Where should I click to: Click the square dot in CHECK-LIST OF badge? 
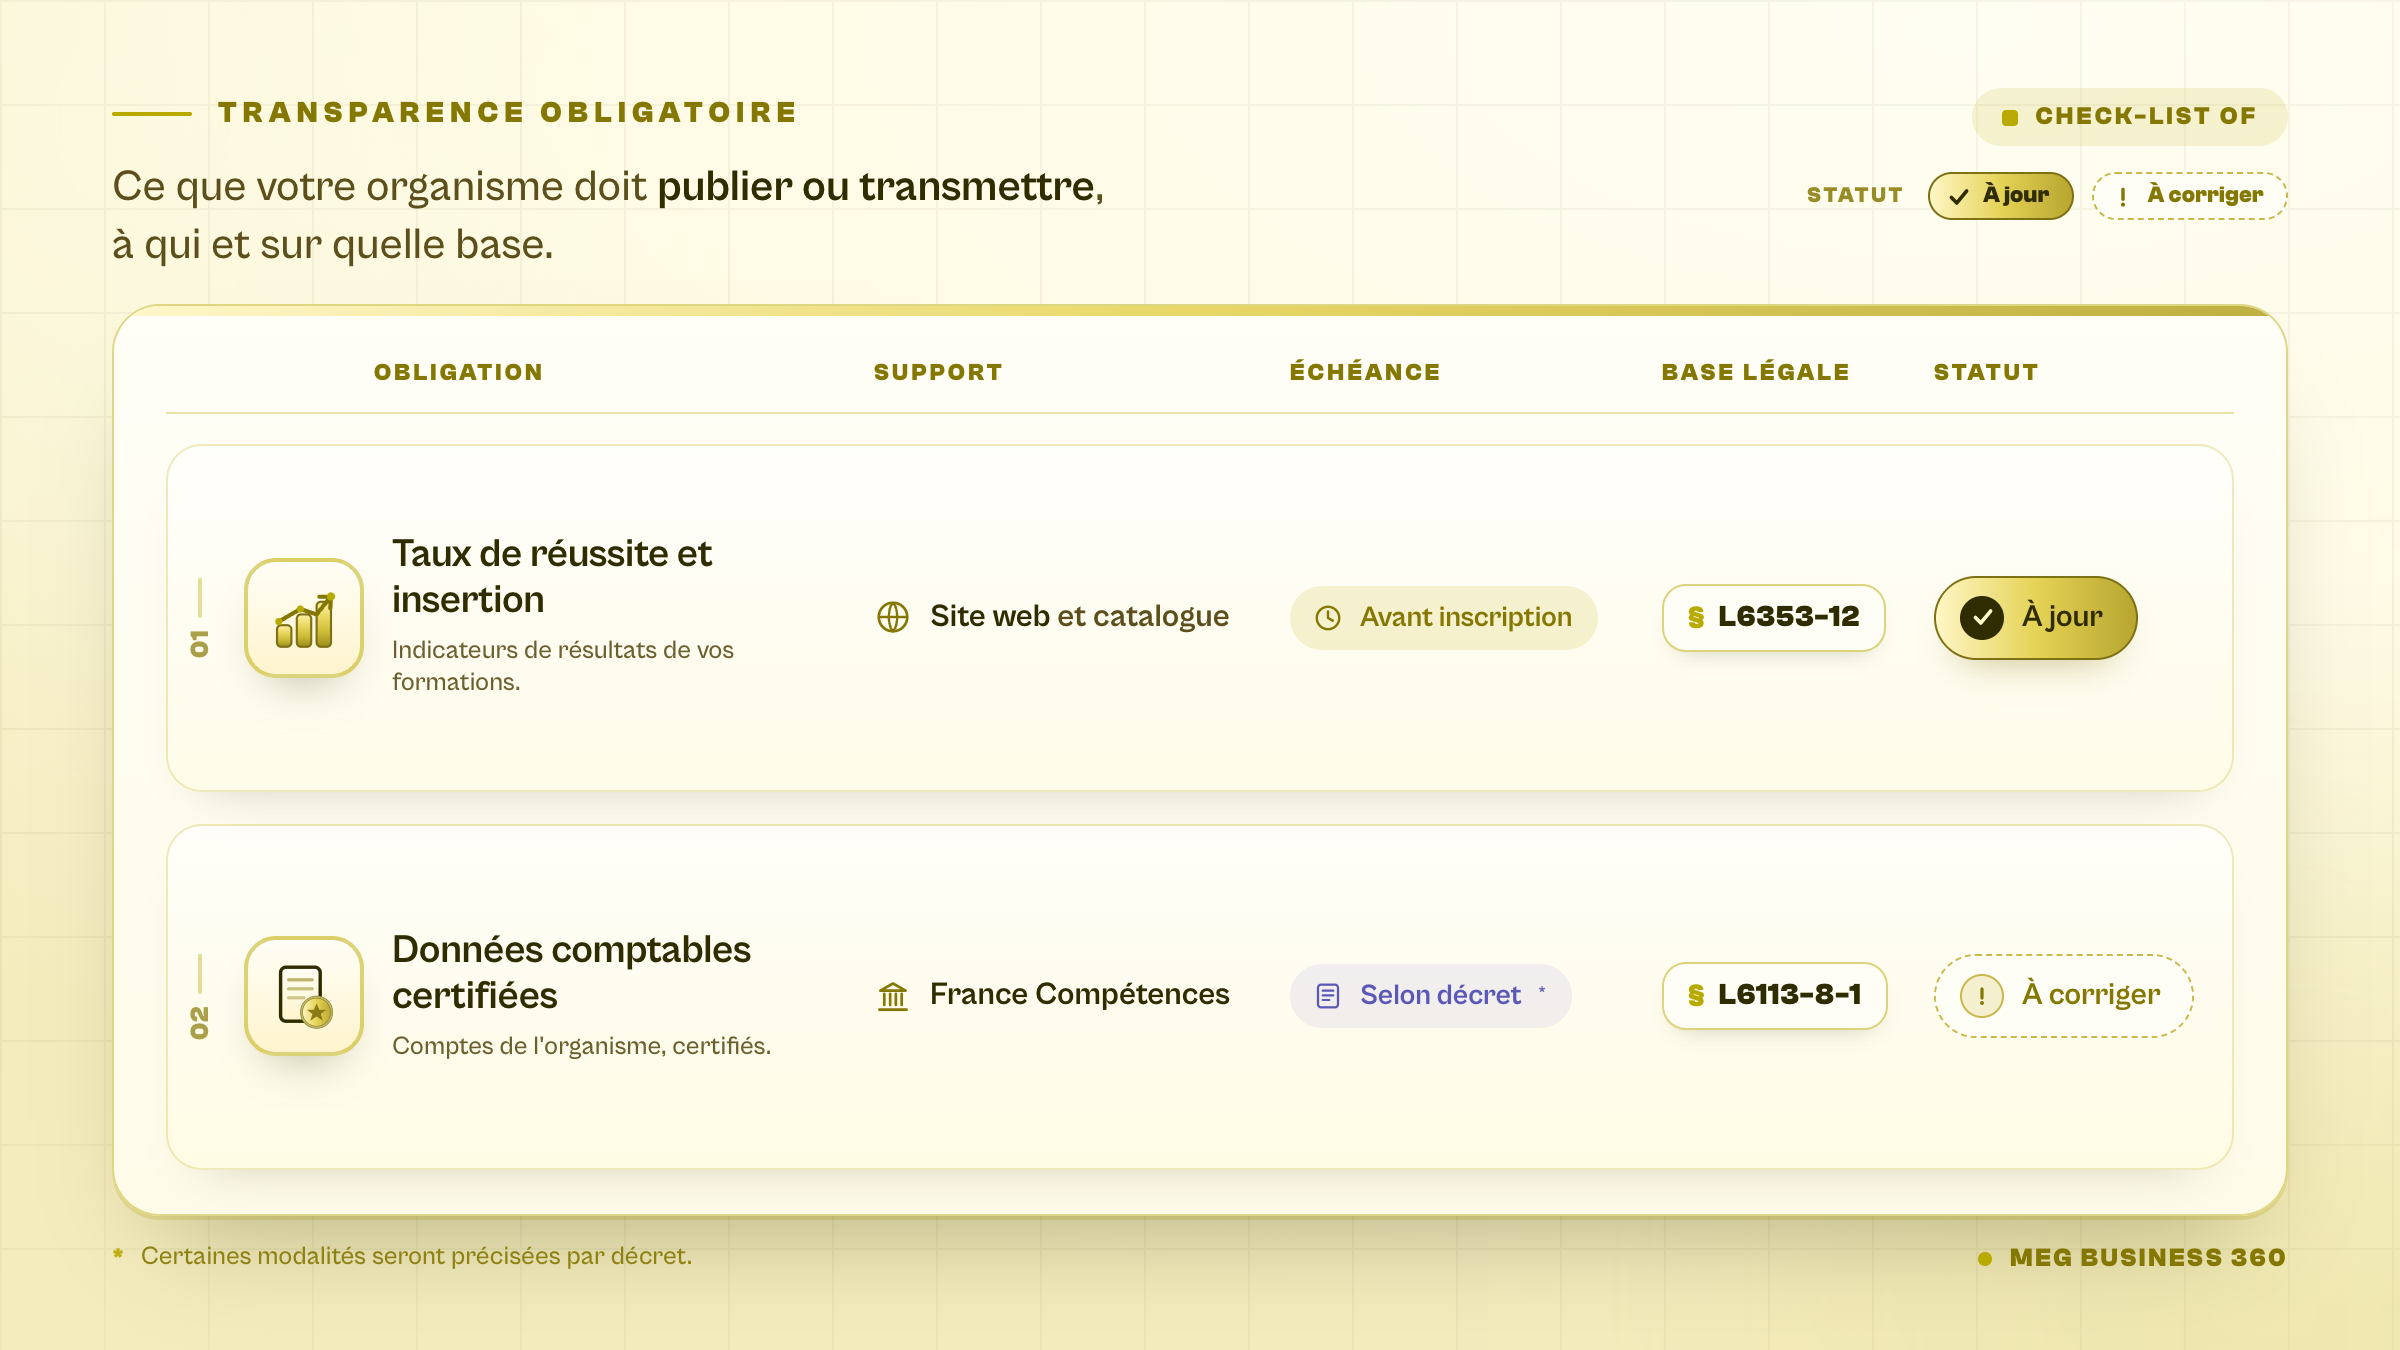2010,117
